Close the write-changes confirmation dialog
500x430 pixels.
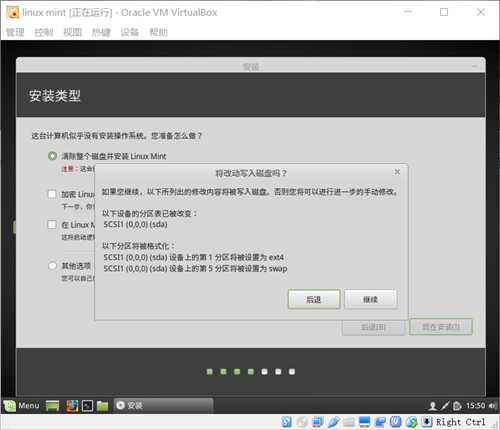397,172
